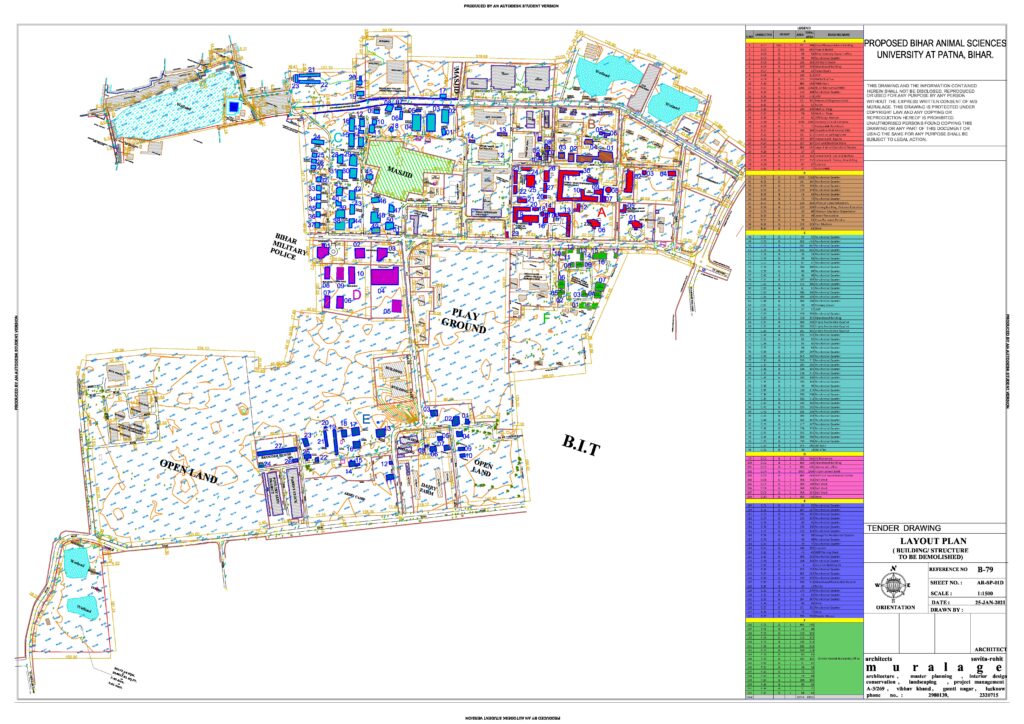1024x724 pixels.
Task: Click the small blue square beside the large wetland
Action: 233,105
